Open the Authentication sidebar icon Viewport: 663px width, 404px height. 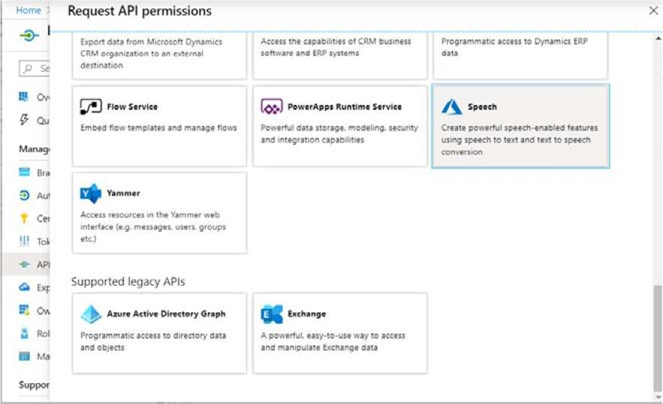(x=24, y=195)
